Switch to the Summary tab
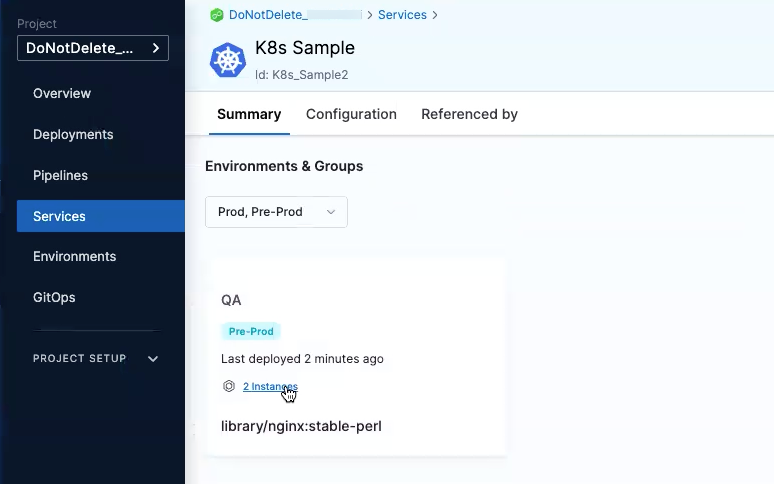Screen dimensions: 774x484 click(249, 114)
